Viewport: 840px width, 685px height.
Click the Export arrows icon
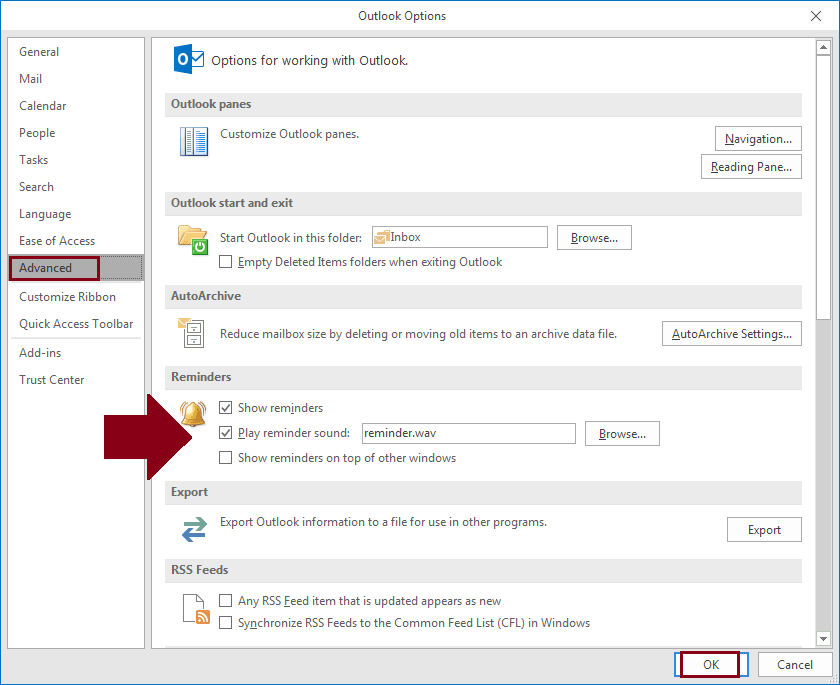(193, 529)
